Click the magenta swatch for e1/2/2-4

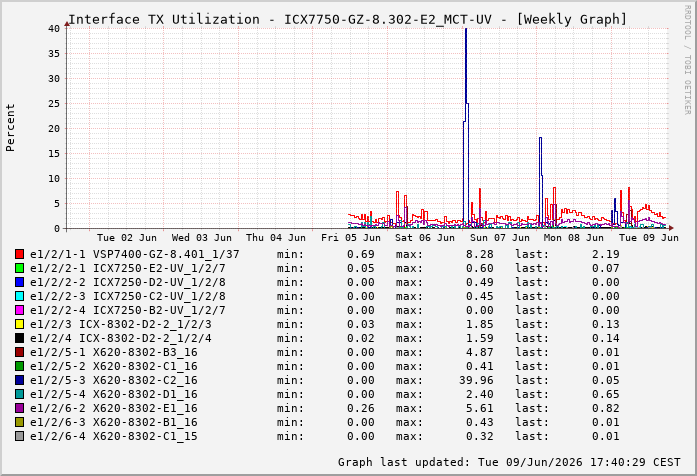[19, 310]
